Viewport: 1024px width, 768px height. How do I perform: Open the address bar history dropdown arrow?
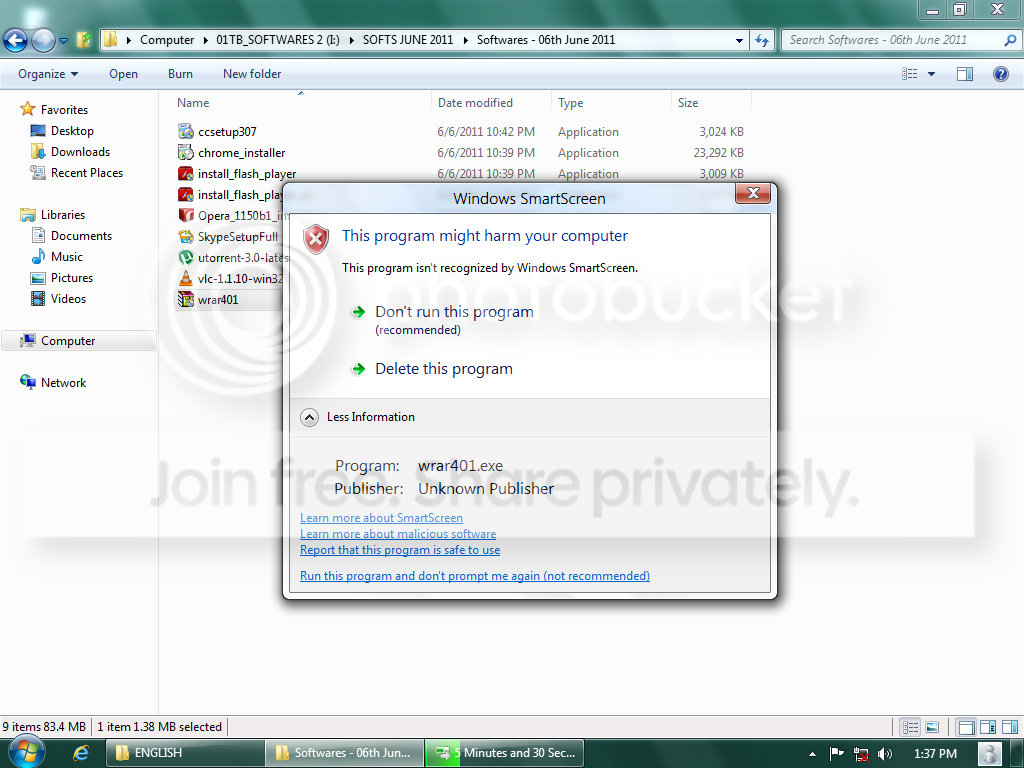739,40
